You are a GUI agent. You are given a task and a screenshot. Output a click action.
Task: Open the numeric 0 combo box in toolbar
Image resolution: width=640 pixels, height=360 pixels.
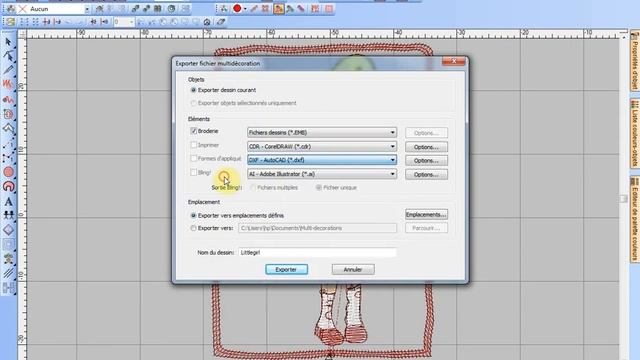pyautogui.click(x=124, y=22)
